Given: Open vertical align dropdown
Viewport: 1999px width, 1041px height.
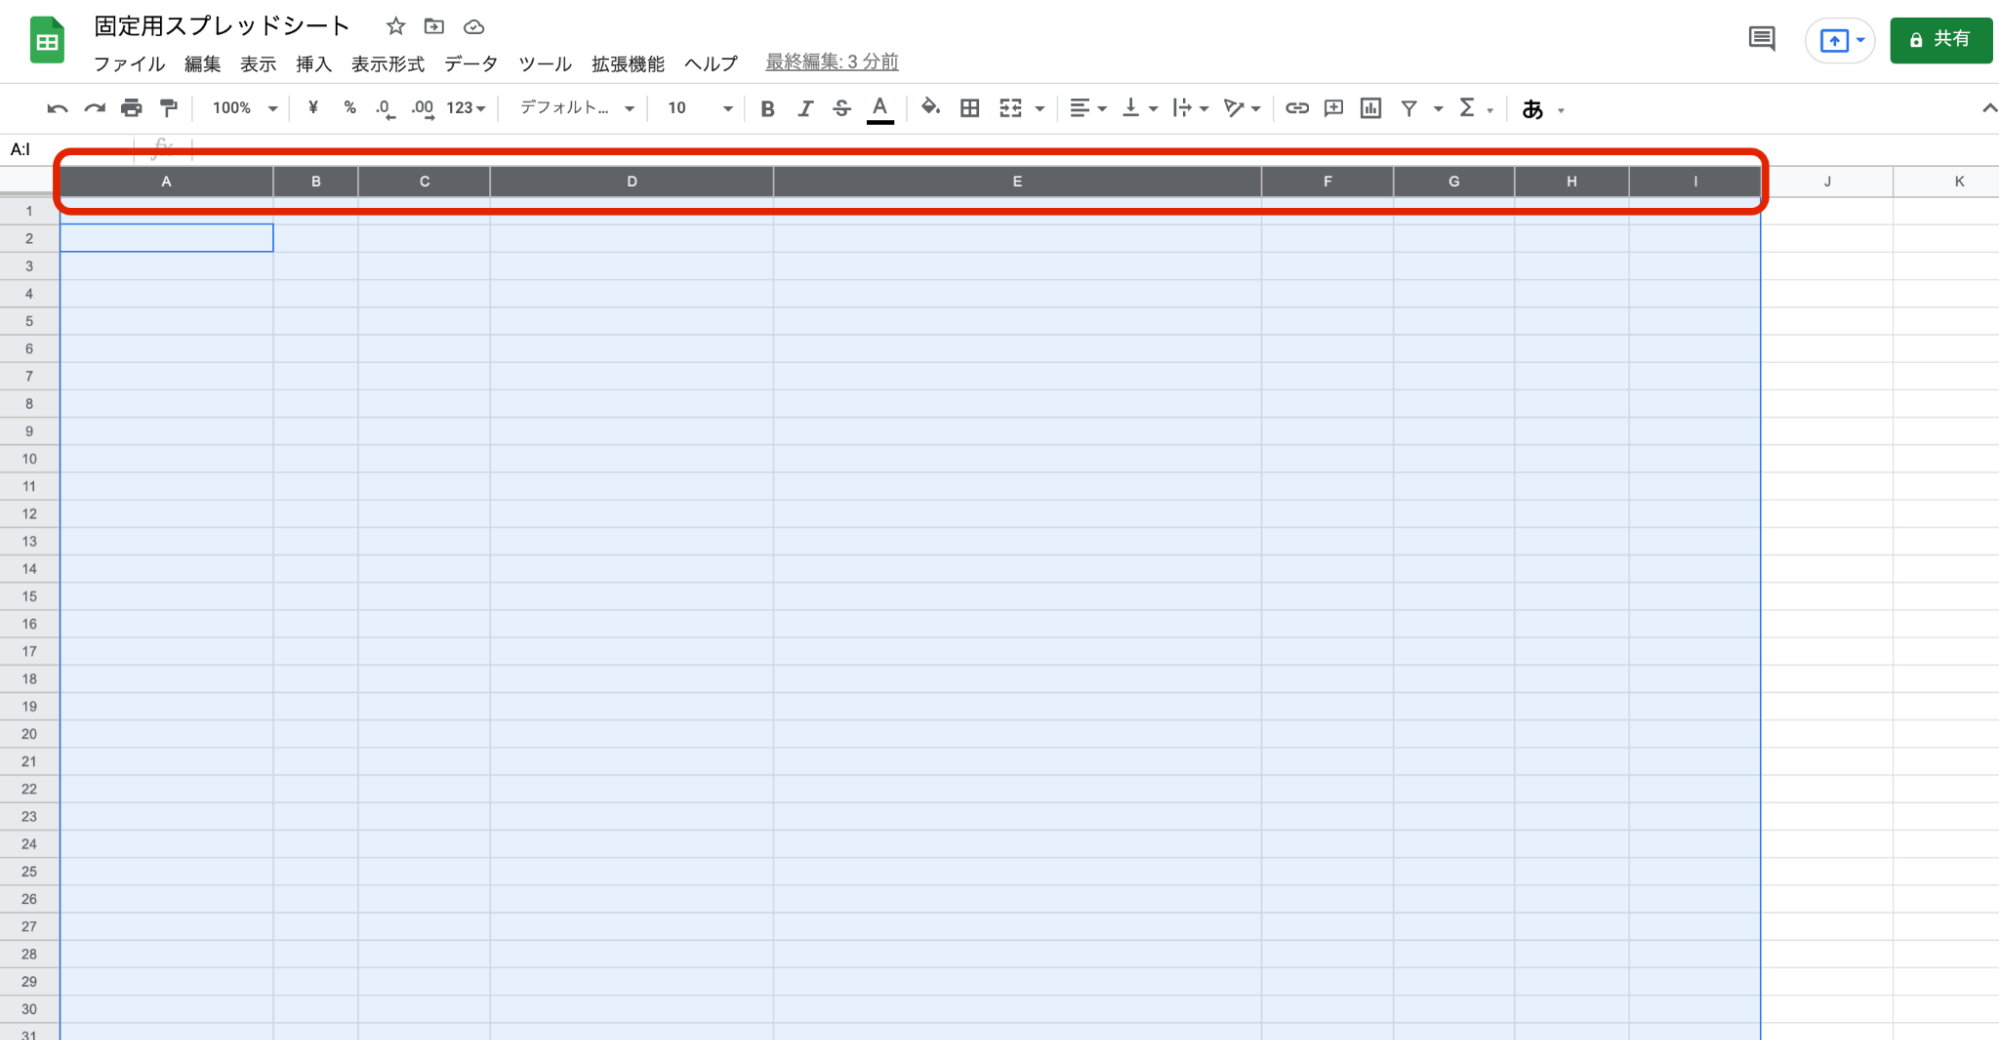Looking at the screenshot, I should pyautogui.click(x=1139, y=108).
